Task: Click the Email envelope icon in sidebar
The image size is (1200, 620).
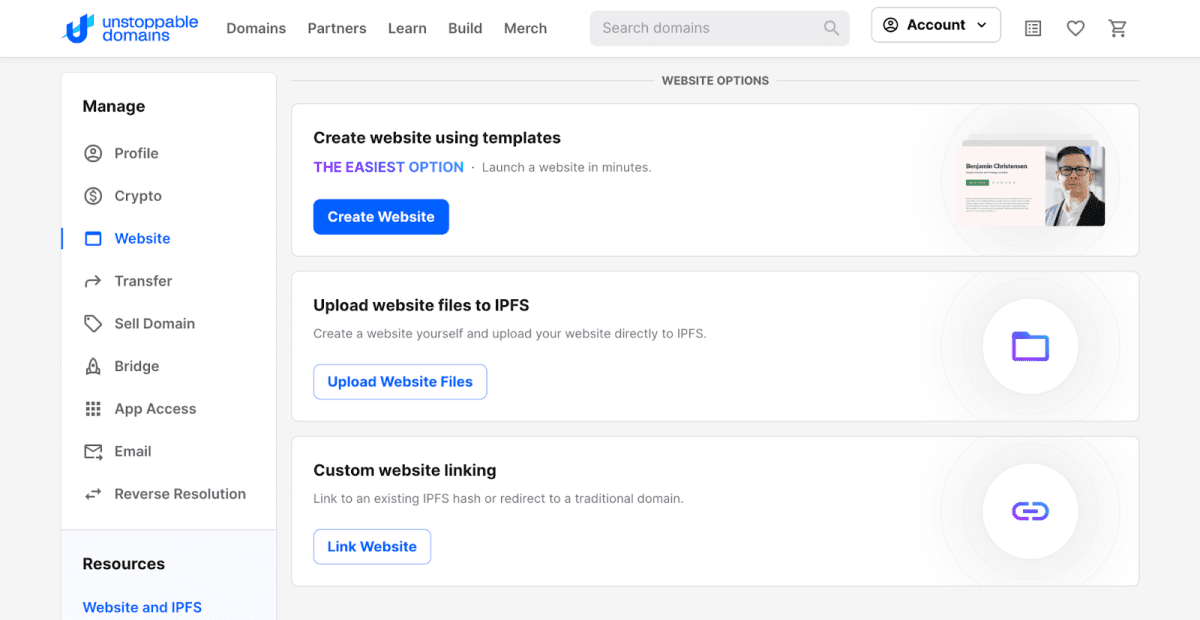Action: 93,451
